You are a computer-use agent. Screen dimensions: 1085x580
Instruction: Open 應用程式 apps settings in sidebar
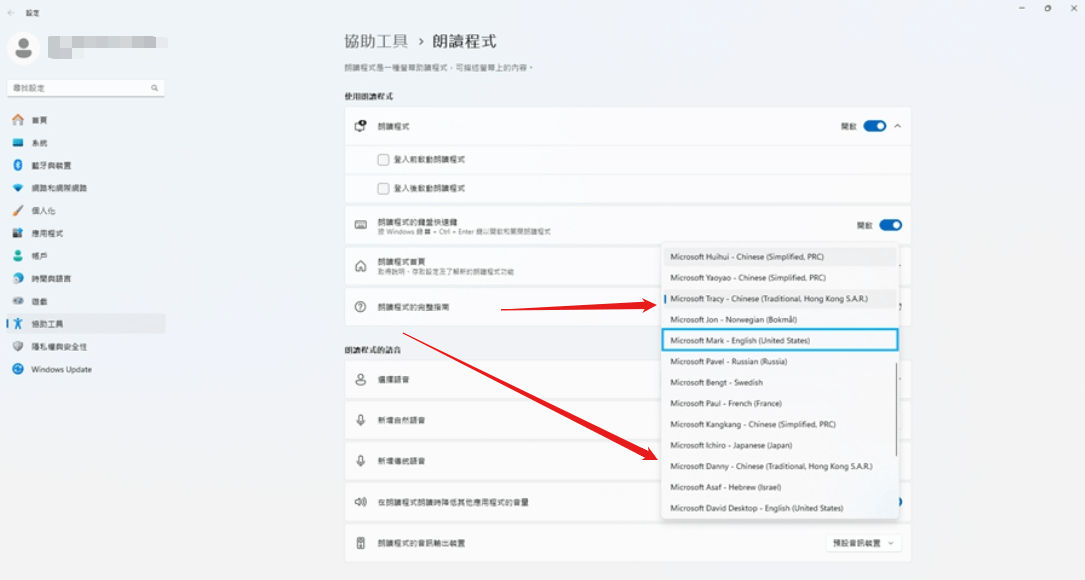coord(86,233)
